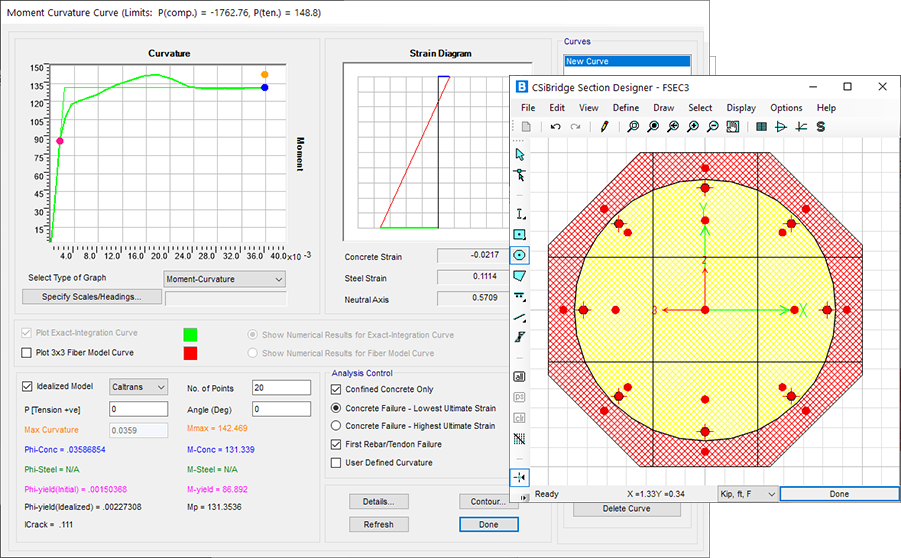Click the zoom in magnifier (plus) icon
The image size is (901, 558).
click(x=693, y=126)
